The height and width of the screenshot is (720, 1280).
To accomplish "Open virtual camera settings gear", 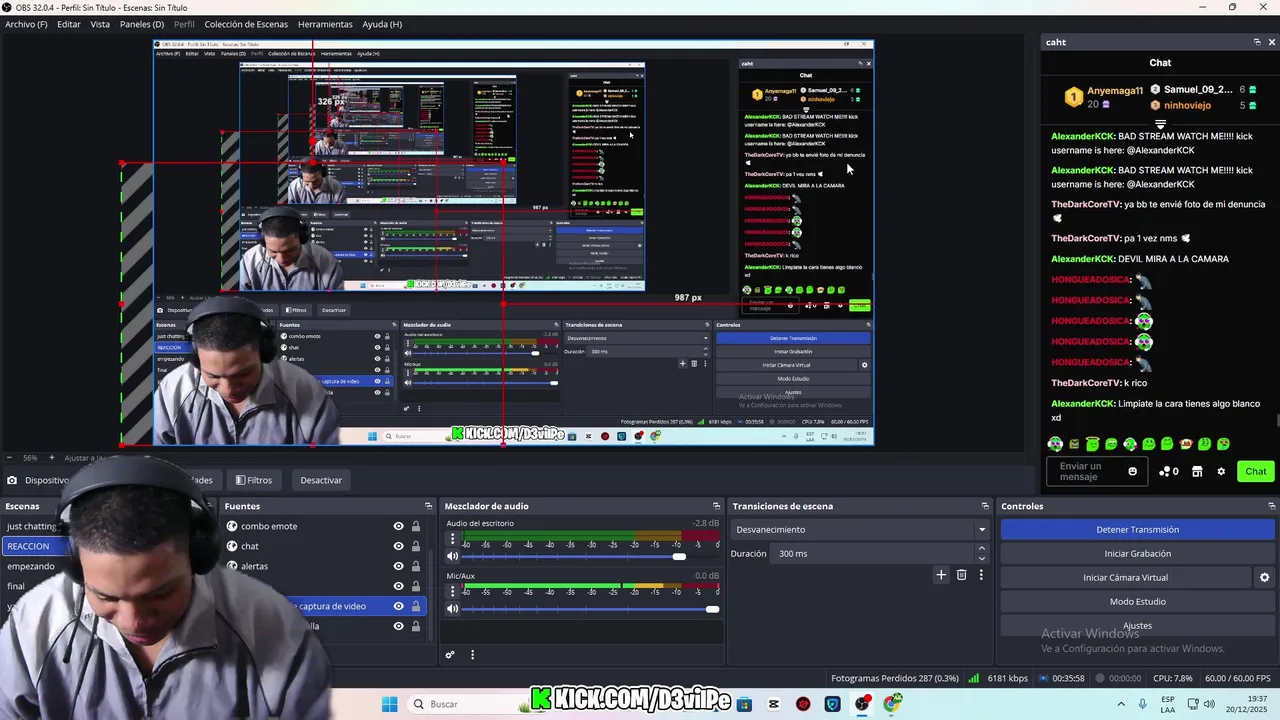I will click(x=1264, y=577).
